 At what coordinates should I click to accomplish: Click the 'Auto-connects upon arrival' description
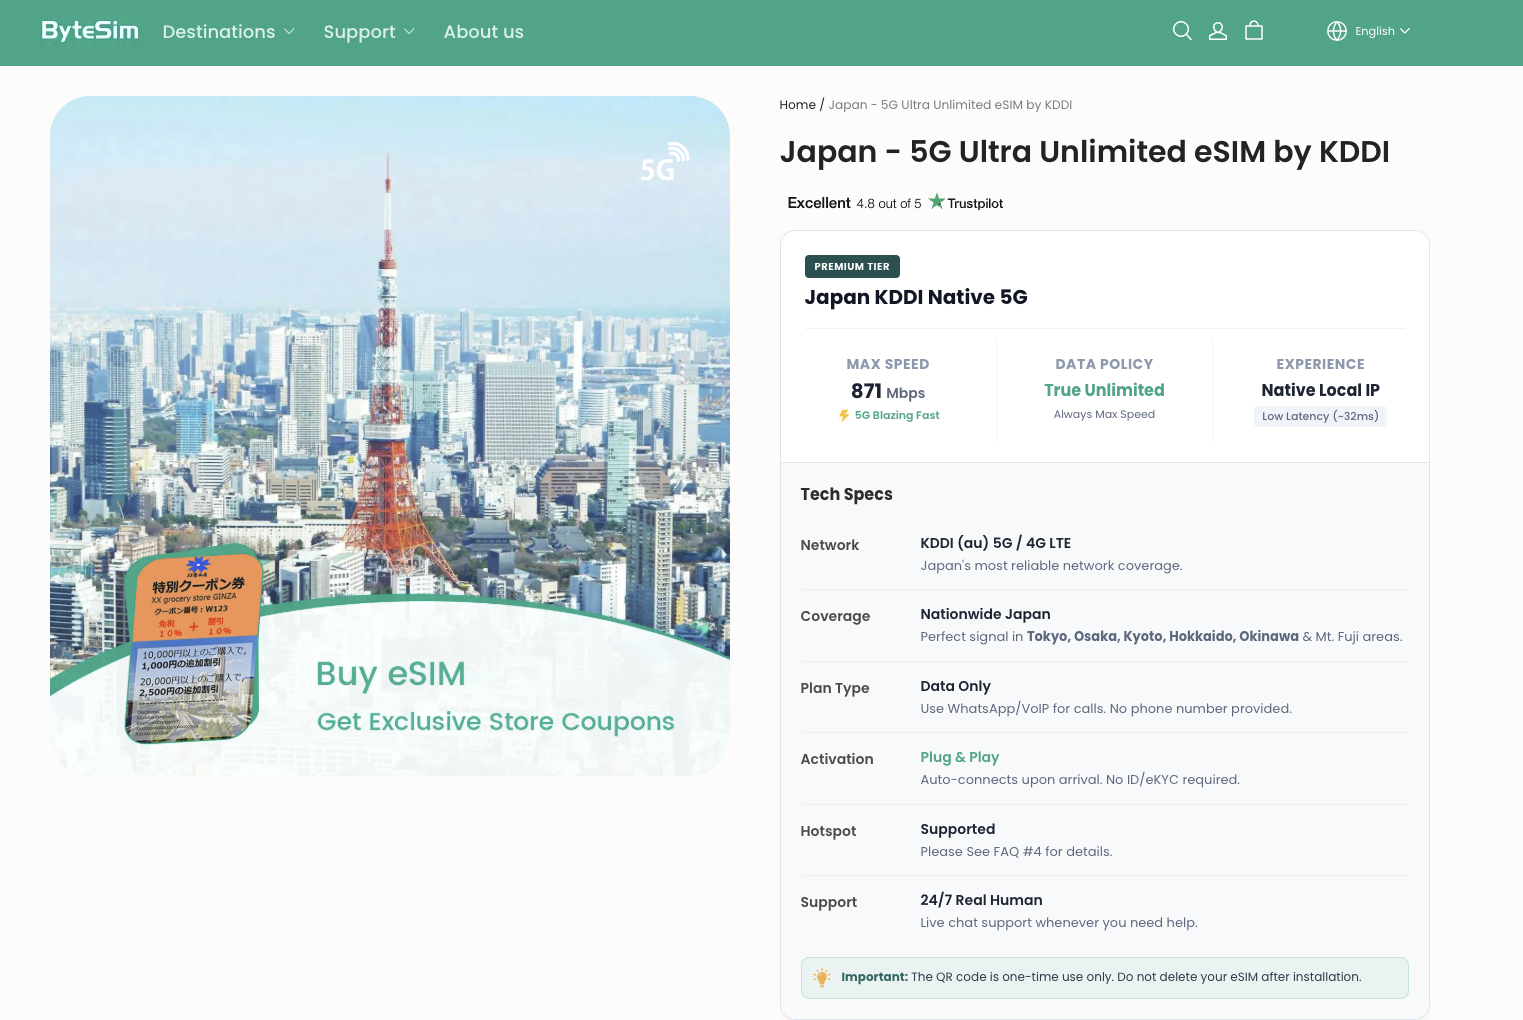pyautogui.click(x=1080, y=780)
